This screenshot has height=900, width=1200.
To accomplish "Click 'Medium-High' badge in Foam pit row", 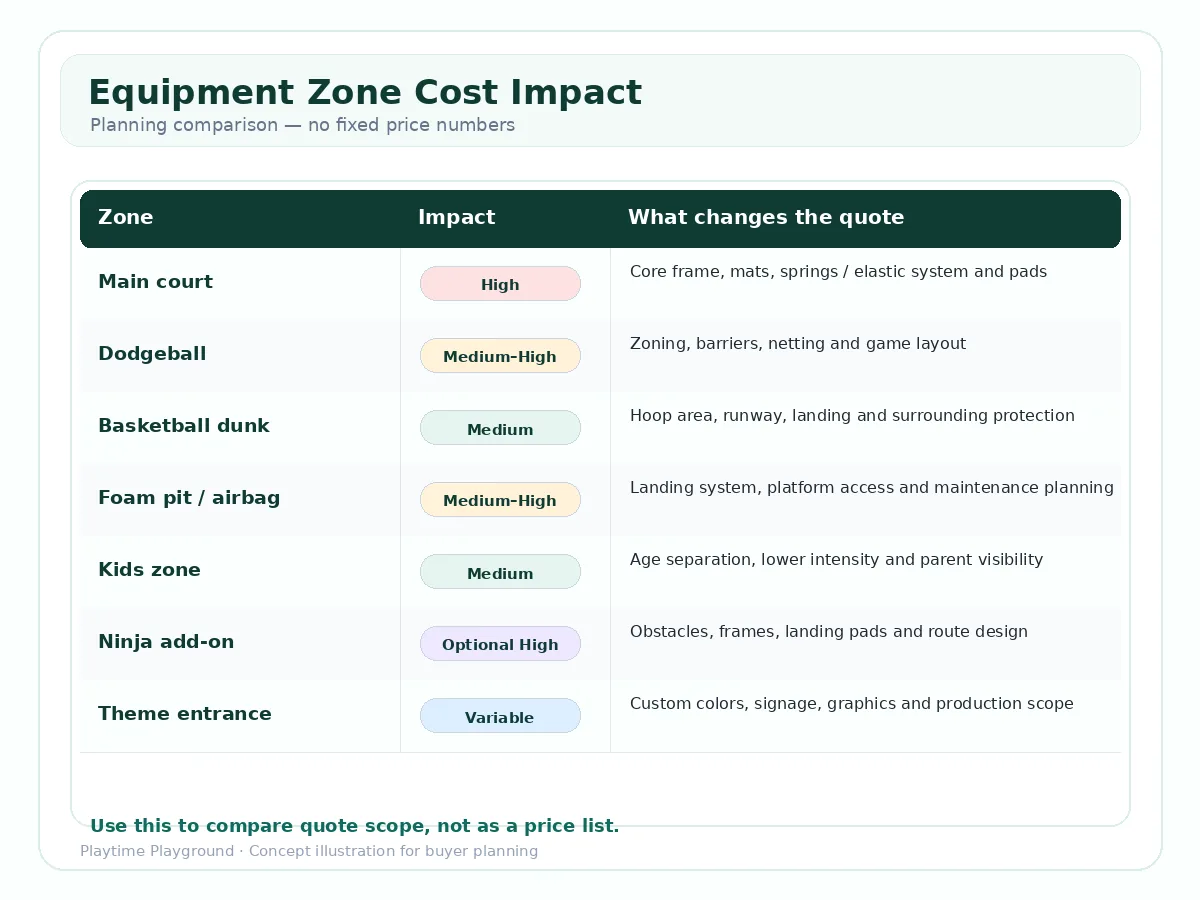I will click(500, 500).
